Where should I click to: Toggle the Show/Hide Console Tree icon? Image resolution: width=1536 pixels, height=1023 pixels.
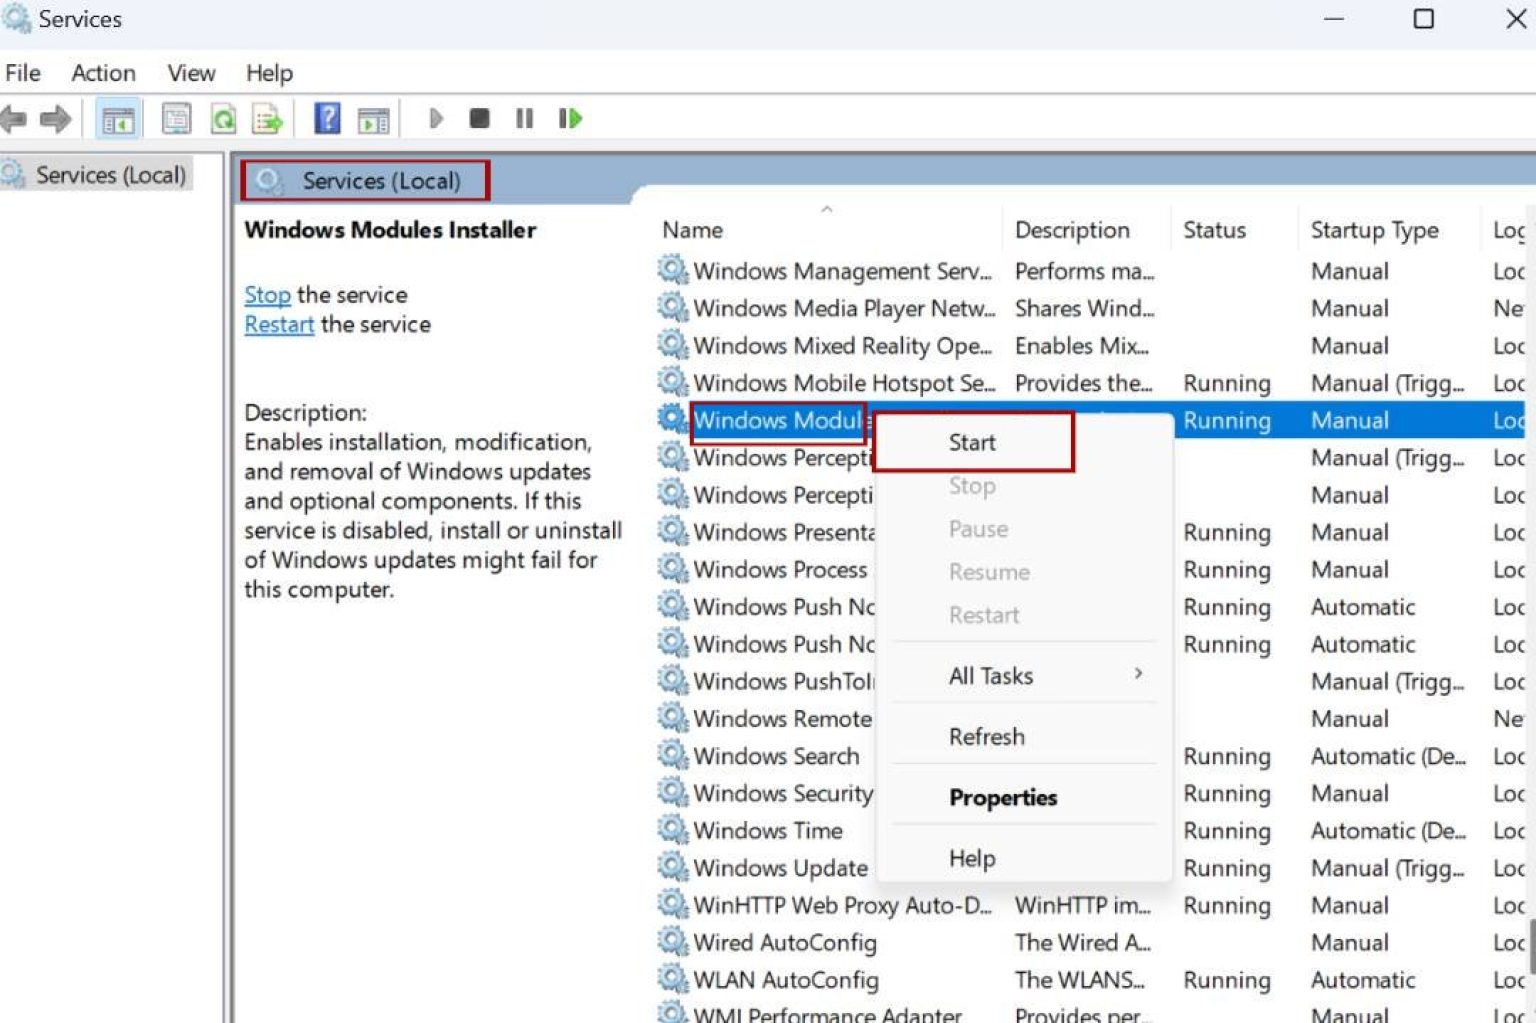pyautogui.click(x=116, y=118)
